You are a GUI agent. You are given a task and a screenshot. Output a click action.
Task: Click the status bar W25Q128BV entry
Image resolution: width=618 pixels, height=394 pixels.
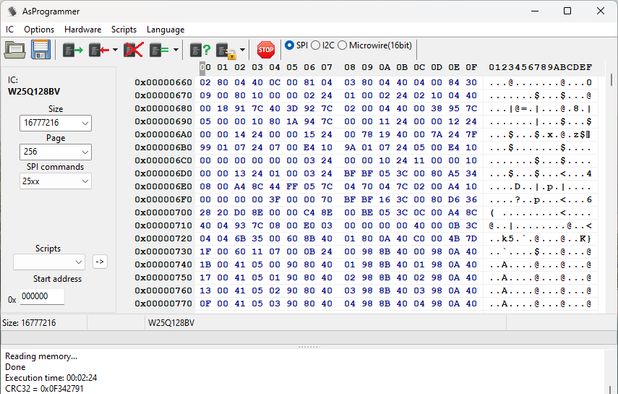(171, 323)
